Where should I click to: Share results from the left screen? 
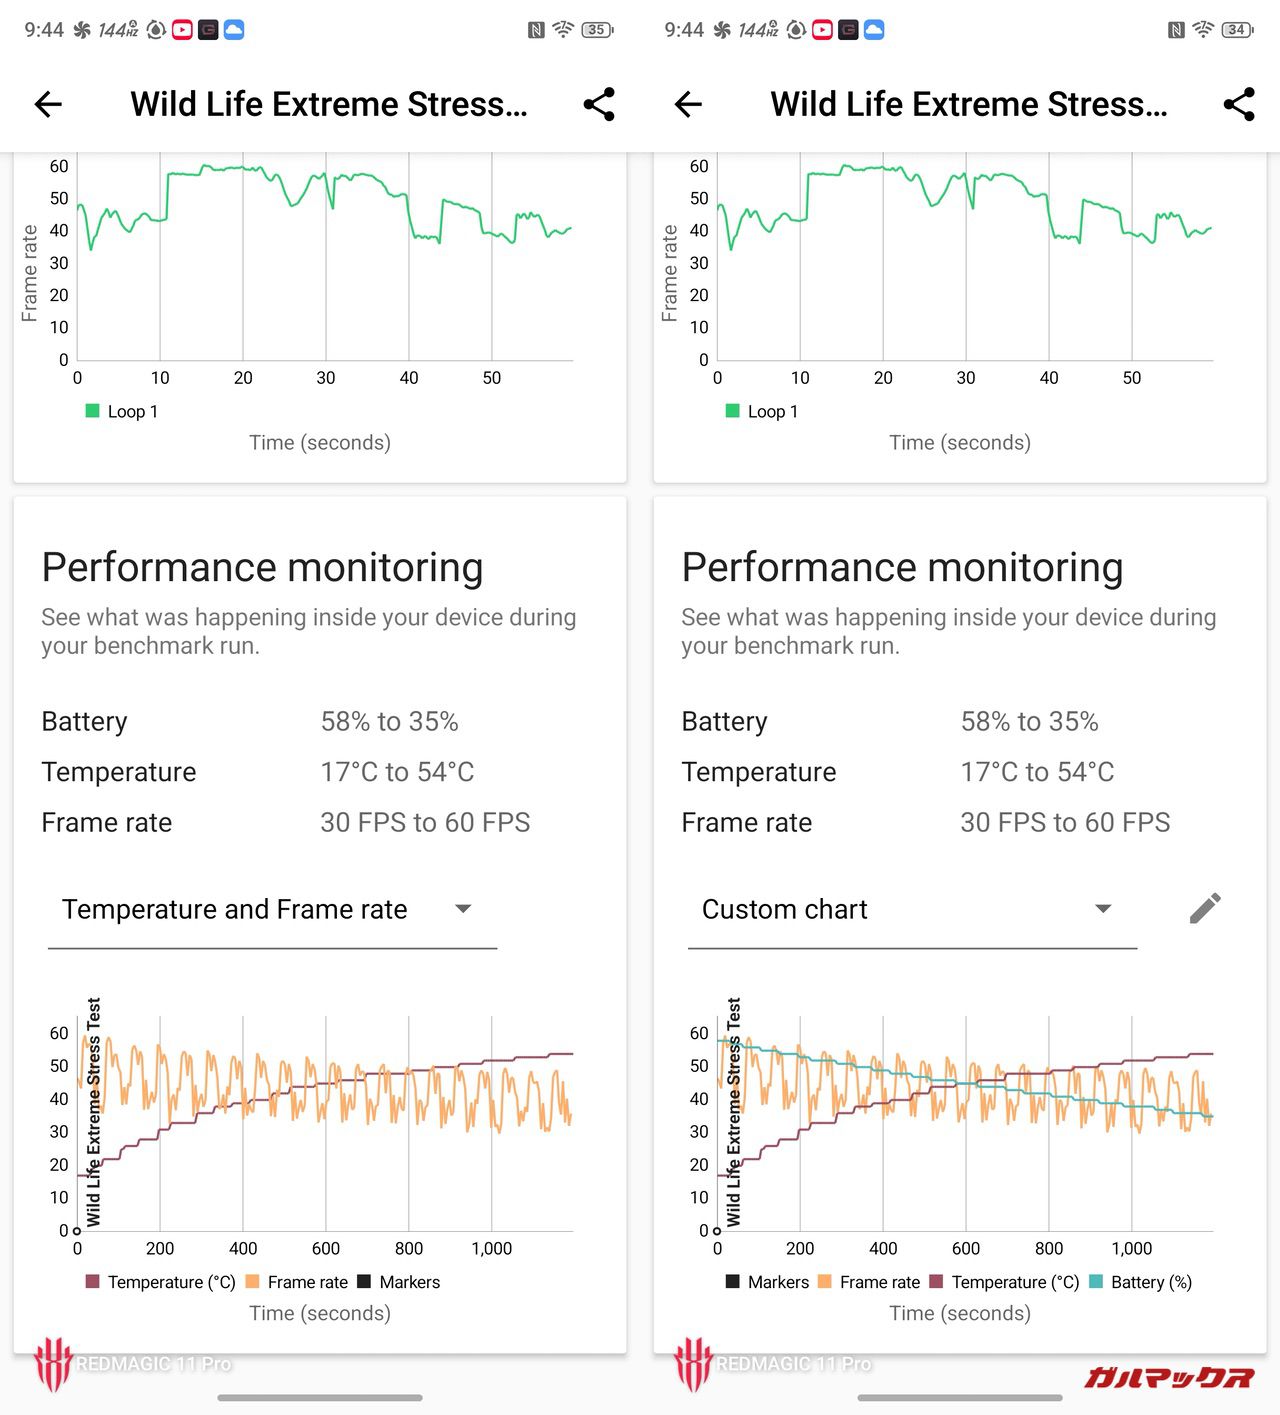point(599,104)
